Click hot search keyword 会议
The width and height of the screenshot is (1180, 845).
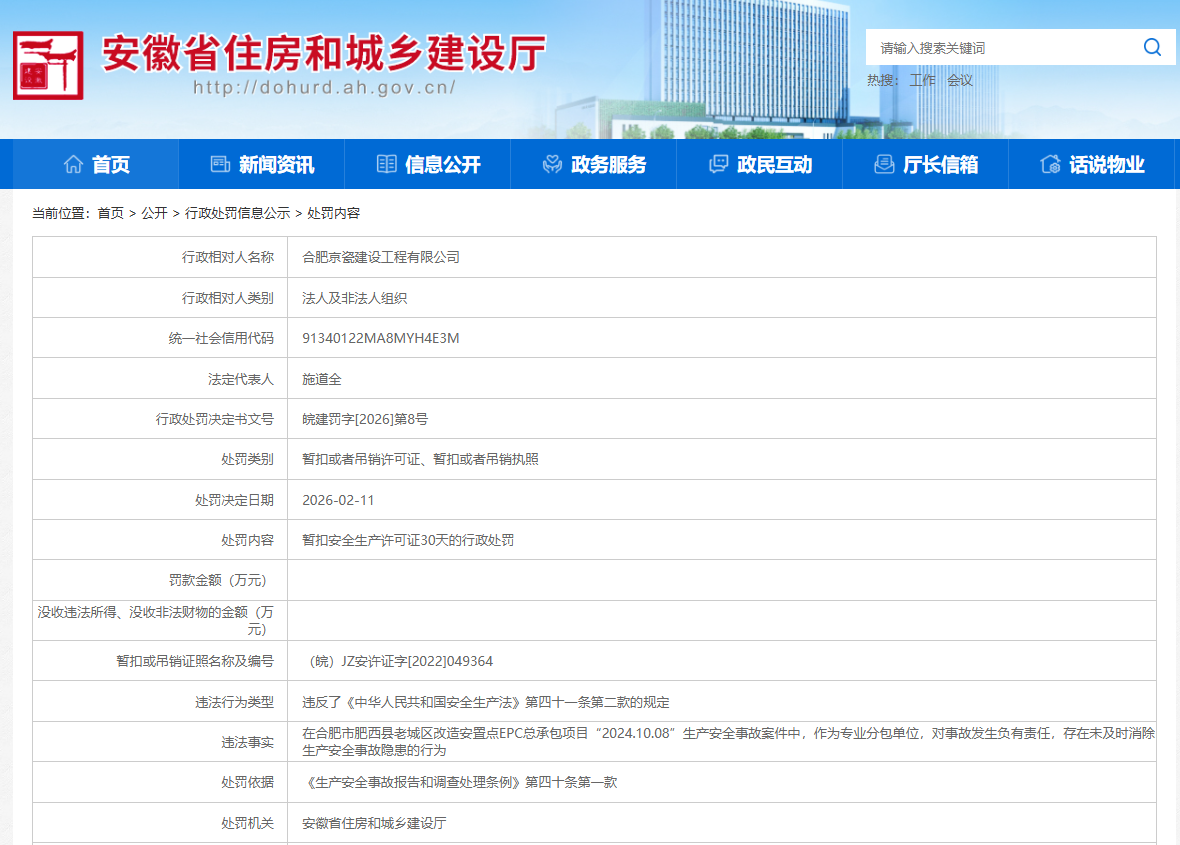tap(960, 80)
